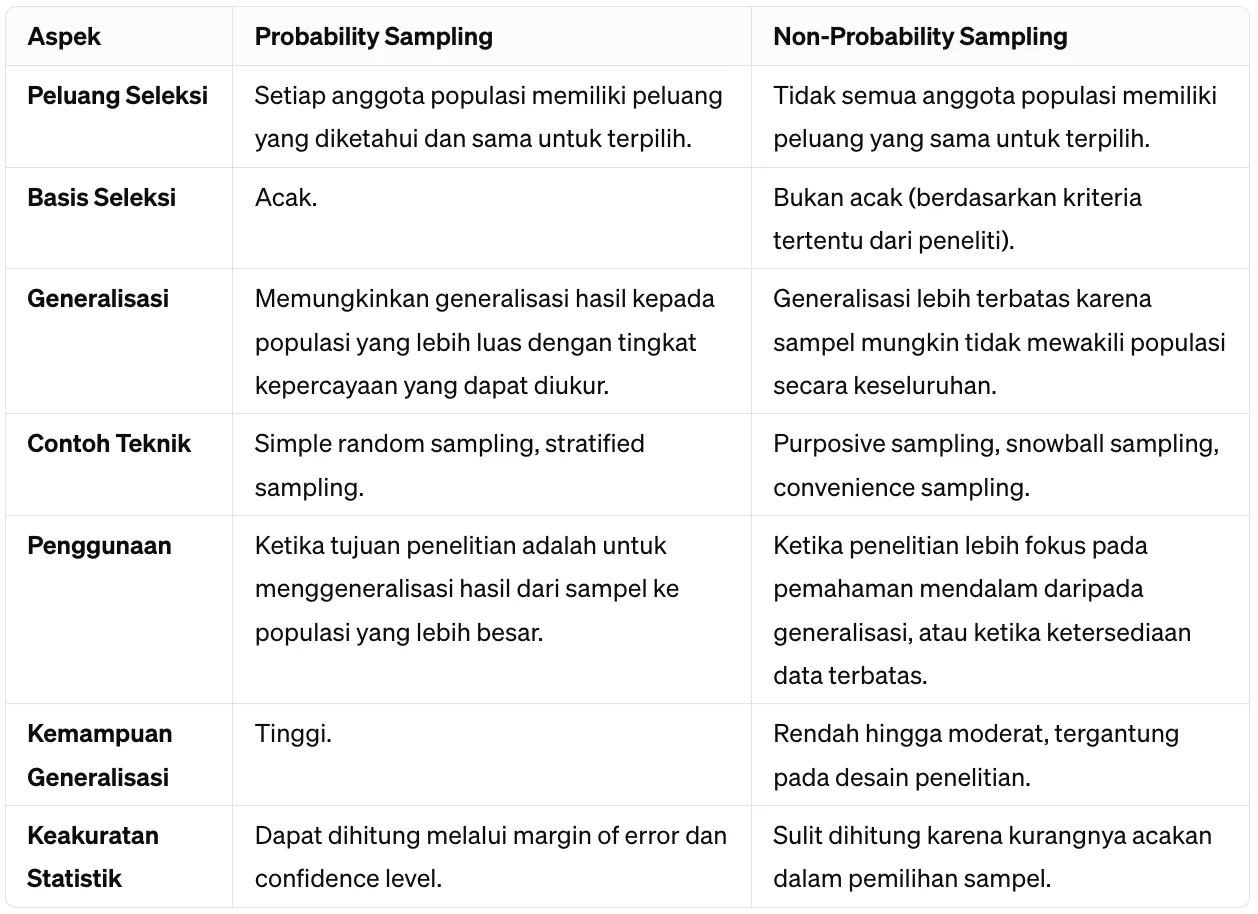Click the Probability Sampling column header
This screenshot has height=914, width=1258.
(x=373, y=37)
